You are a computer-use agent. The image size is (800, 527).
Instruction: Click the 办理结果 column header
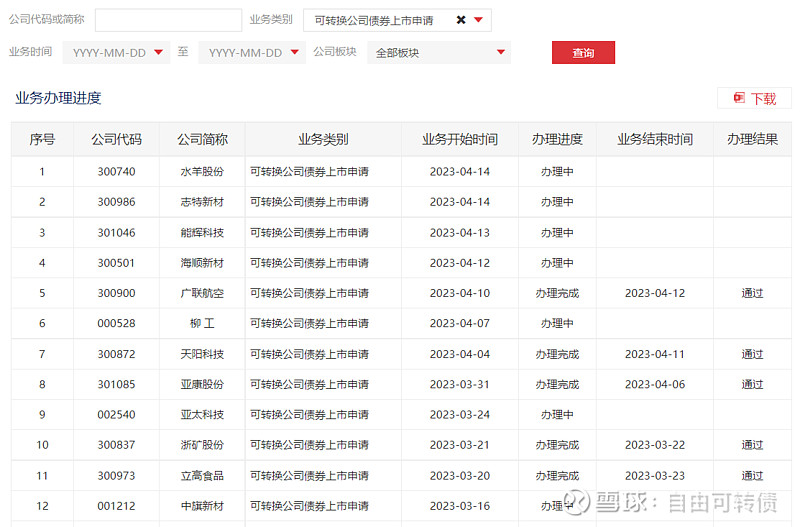[752, 139]
